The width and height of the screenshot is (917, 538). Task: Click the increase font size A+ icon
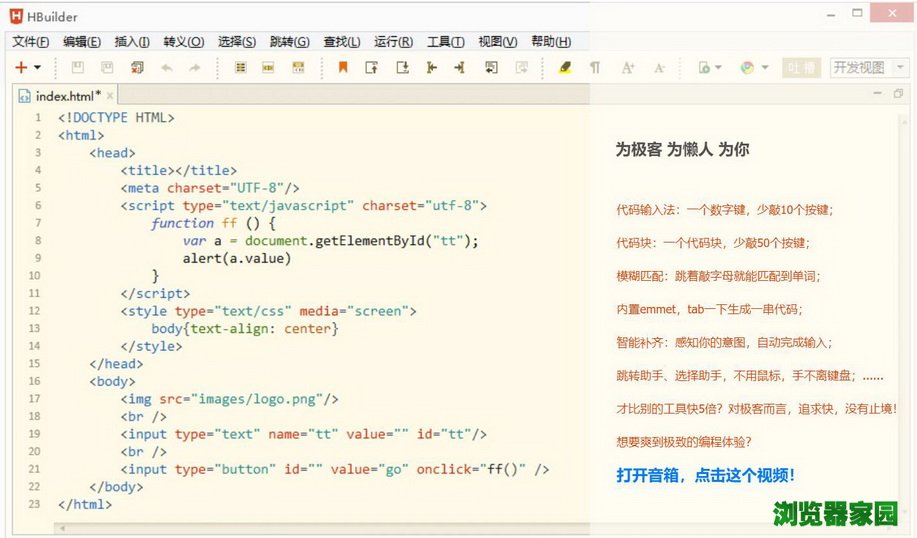(x=628, y=68)
